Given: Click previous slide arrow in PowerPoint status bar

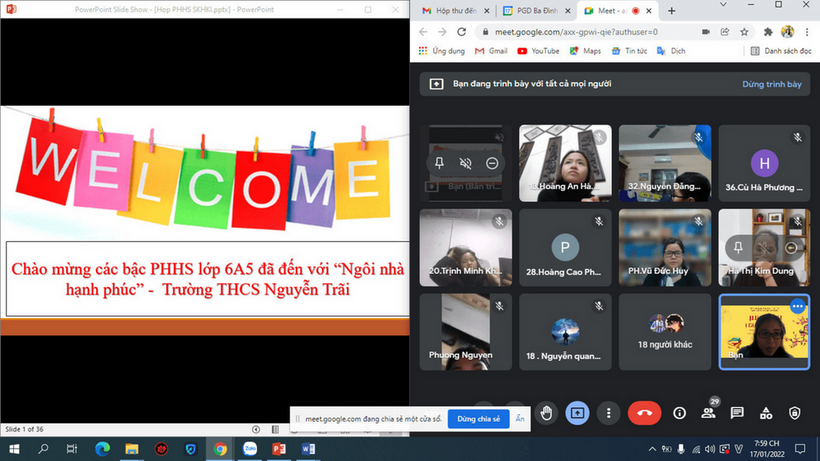Looking at the screenshot, I should click(x=256, y=430).
